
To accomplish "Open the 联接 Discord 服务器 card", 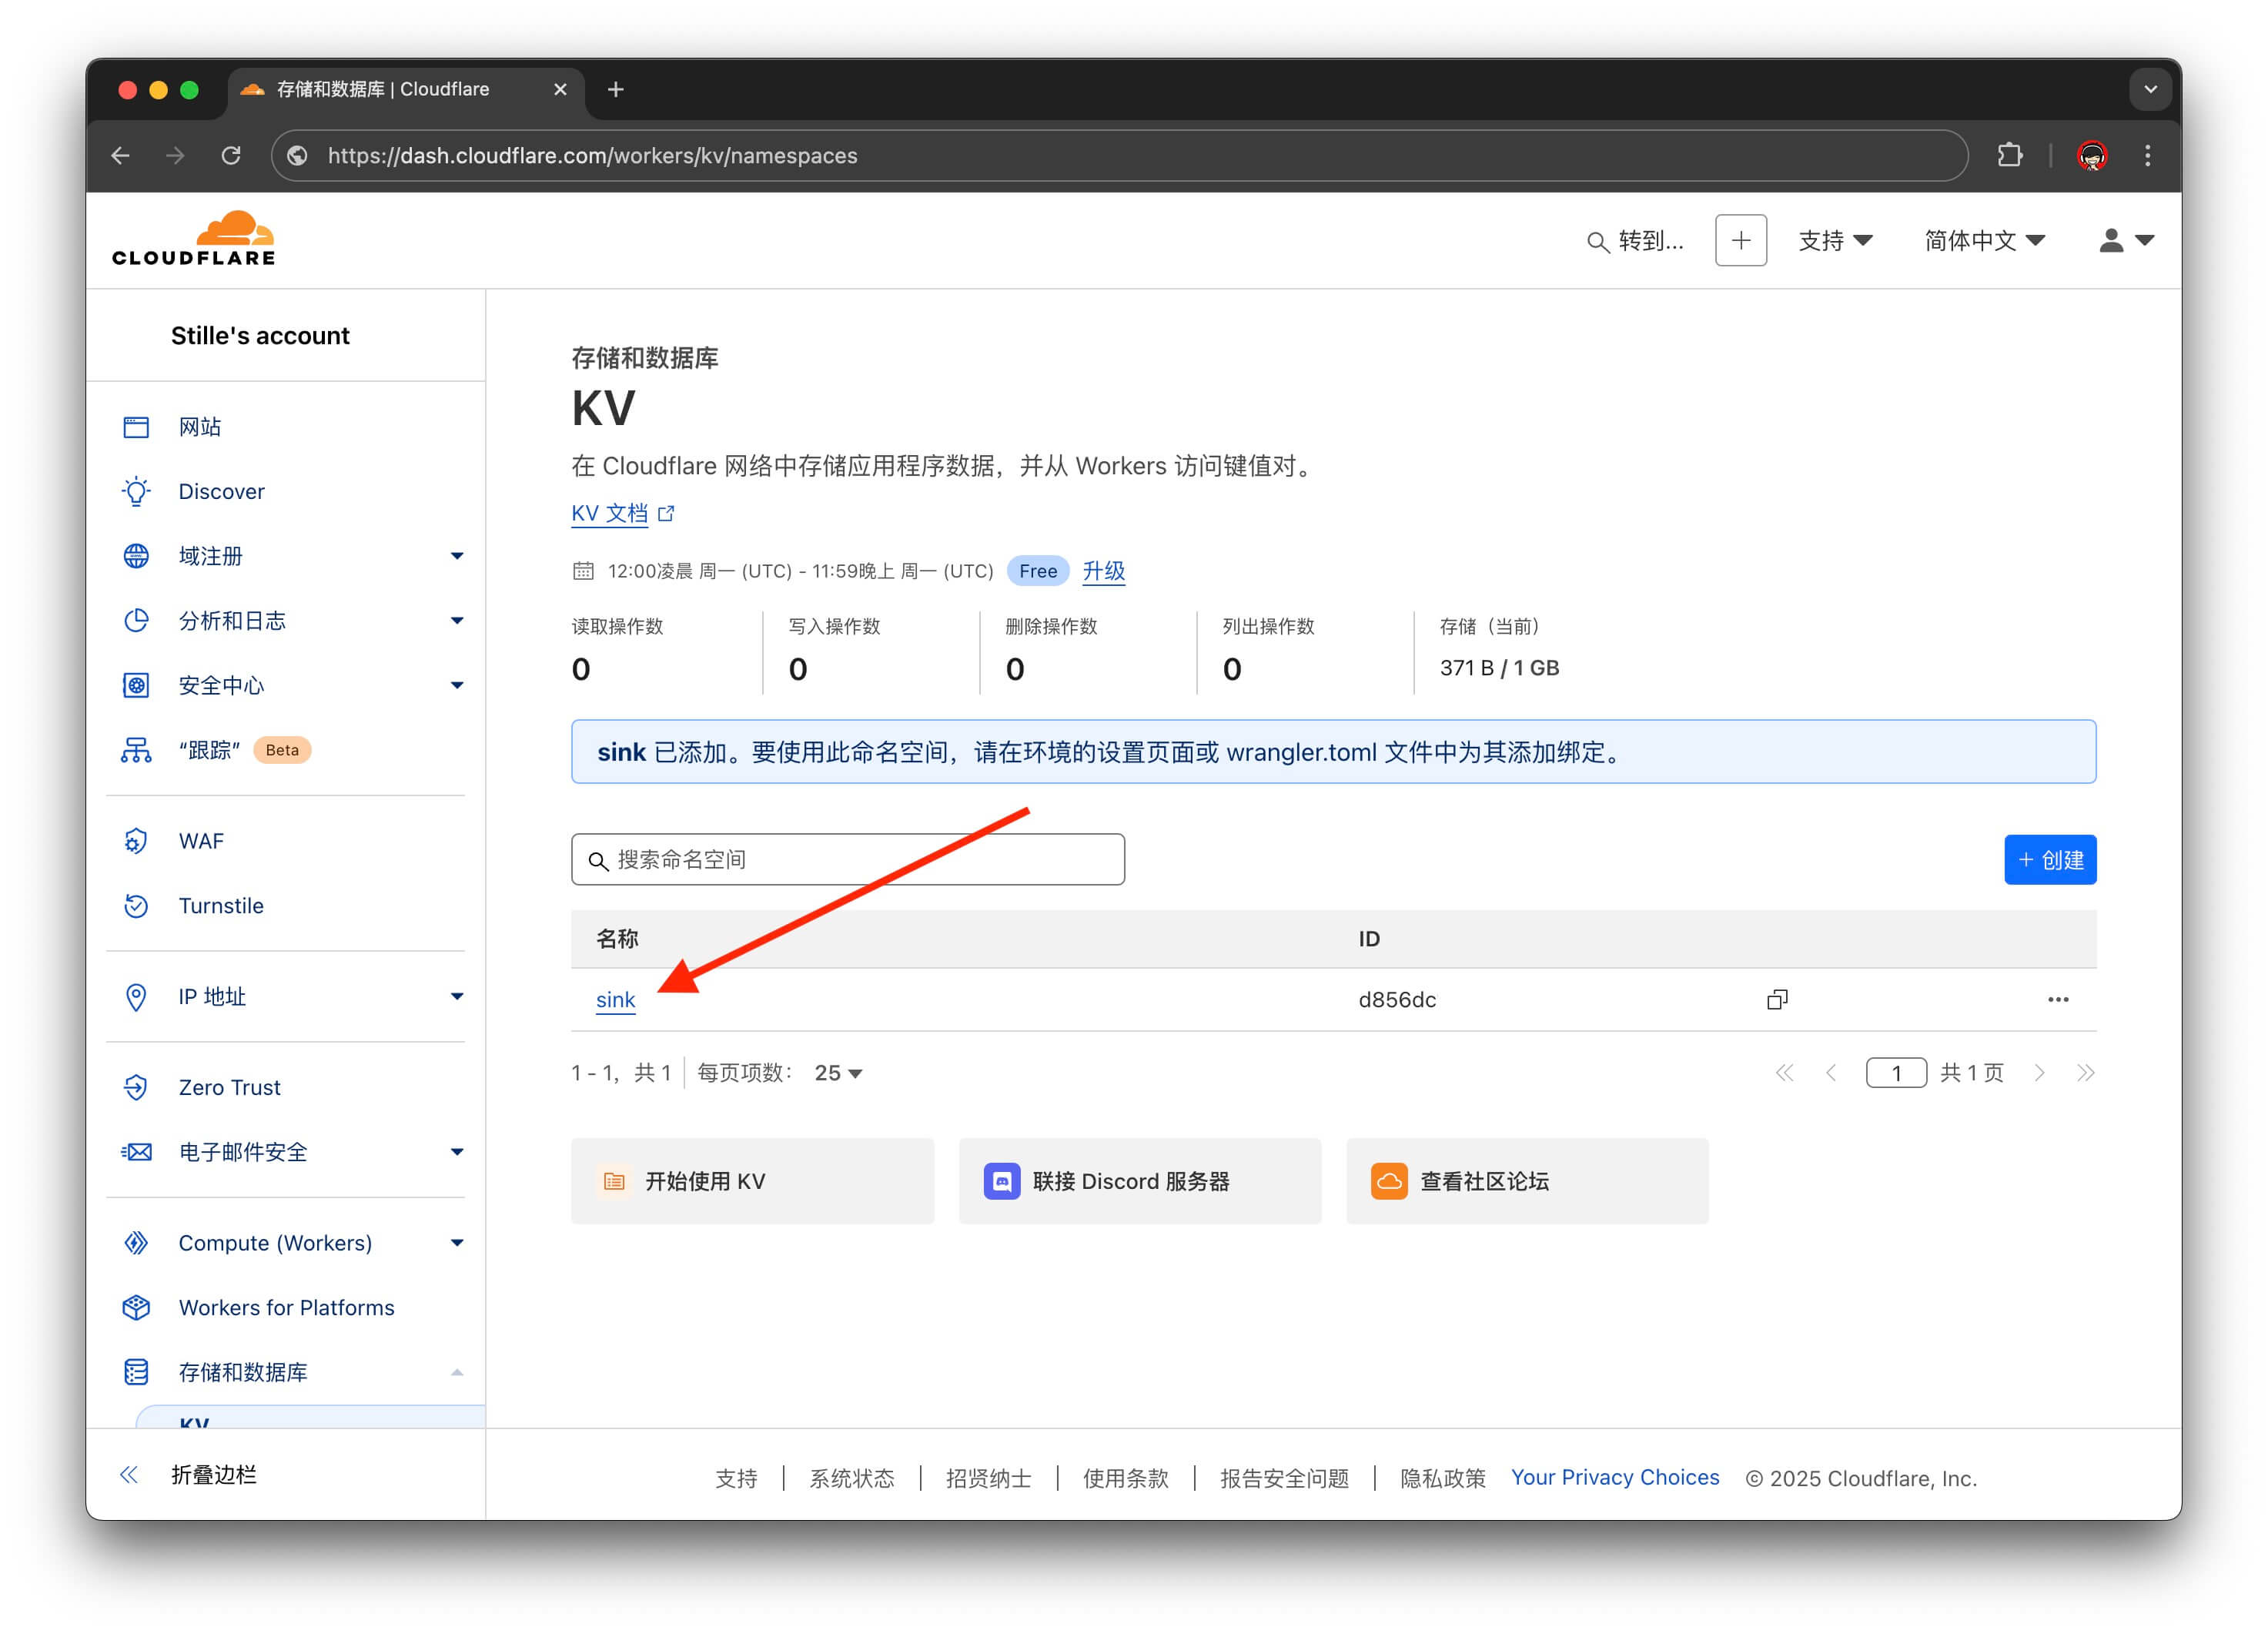I will (1140, 1181).
